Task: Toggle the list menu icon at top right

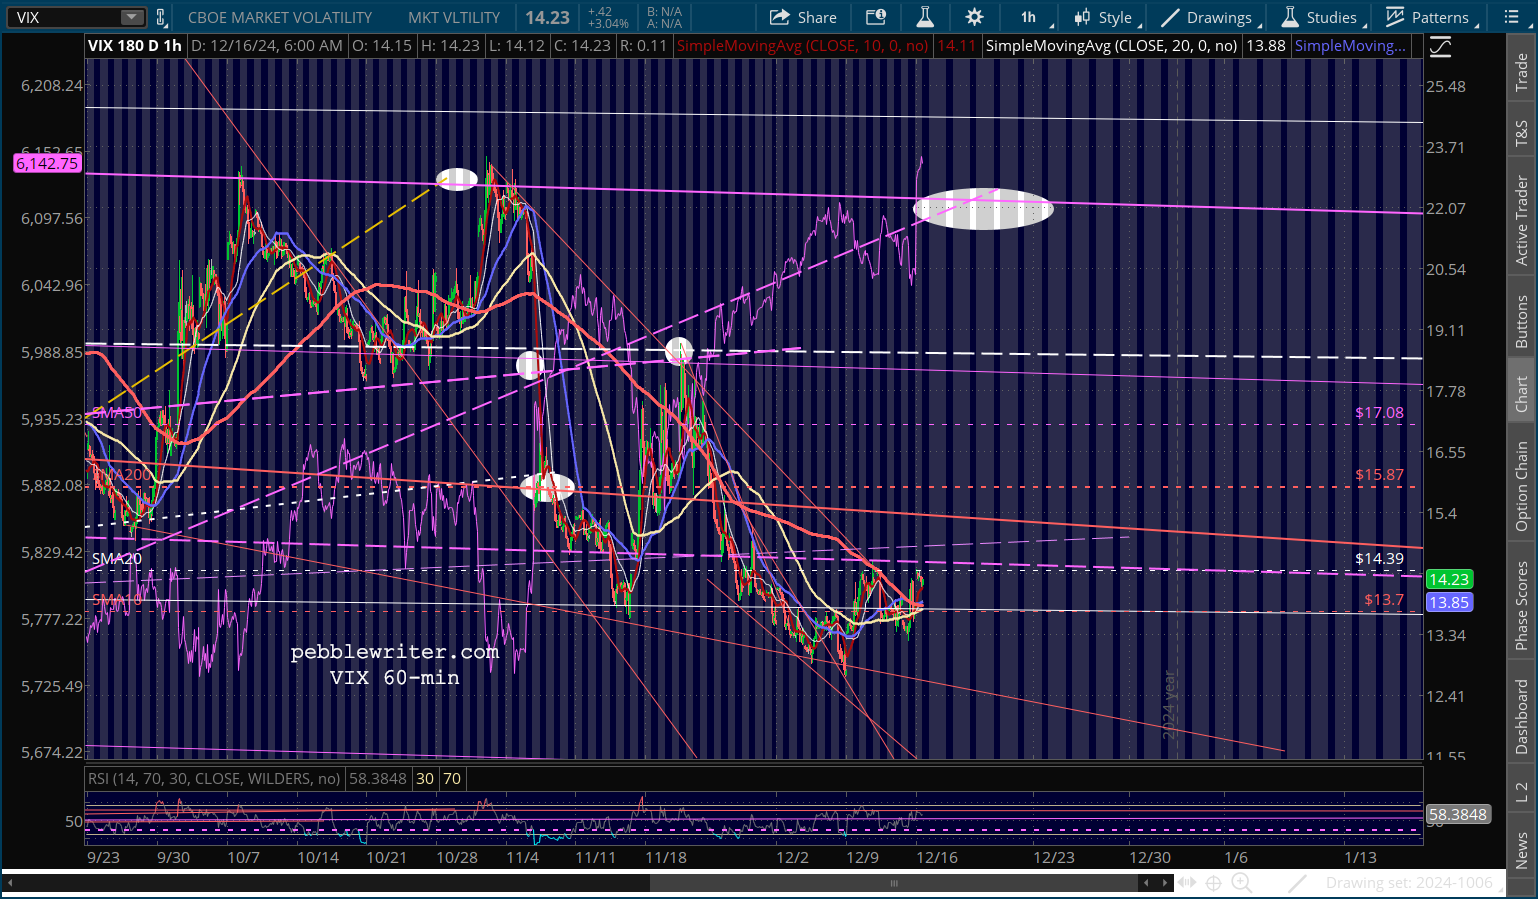Action: pos(1512,17)
